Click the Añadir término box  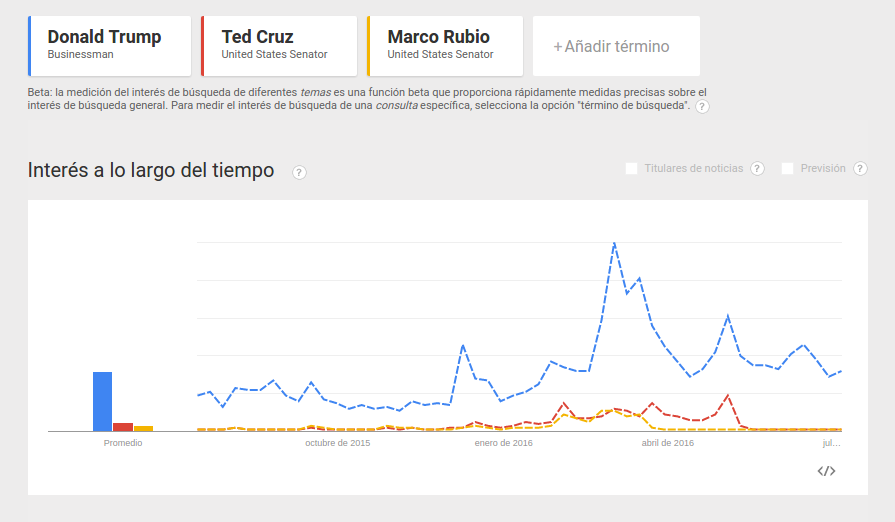point(616,46)
